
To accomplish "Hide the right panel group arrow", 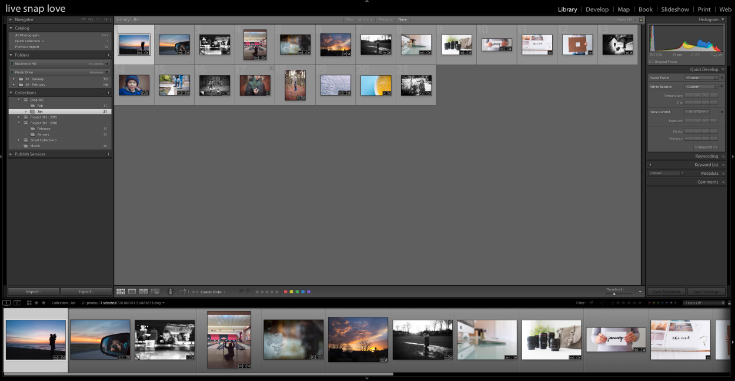I will click(733, 156).
